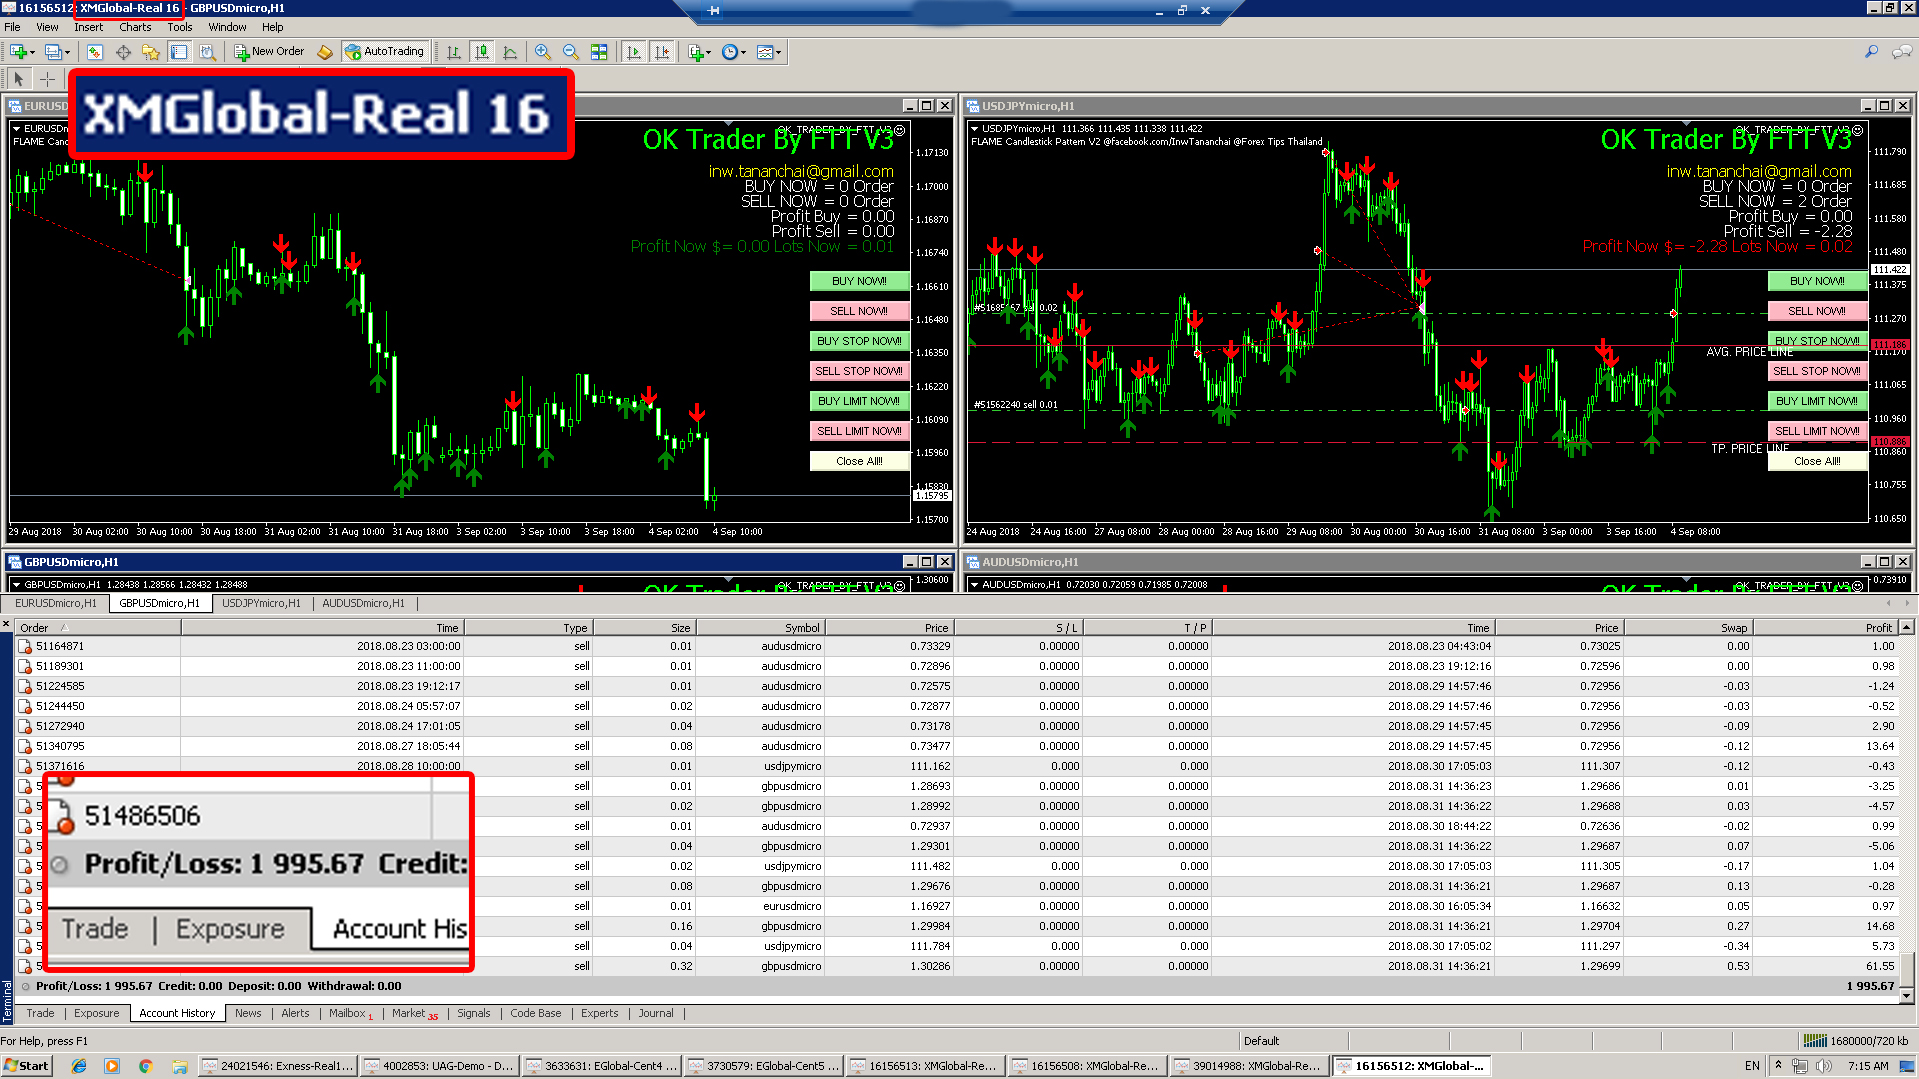Viewport: 1919px width, 1079px height.
Task: Switch to the EURUSDmicro,H1 chart tab
Action: [56, 603]
